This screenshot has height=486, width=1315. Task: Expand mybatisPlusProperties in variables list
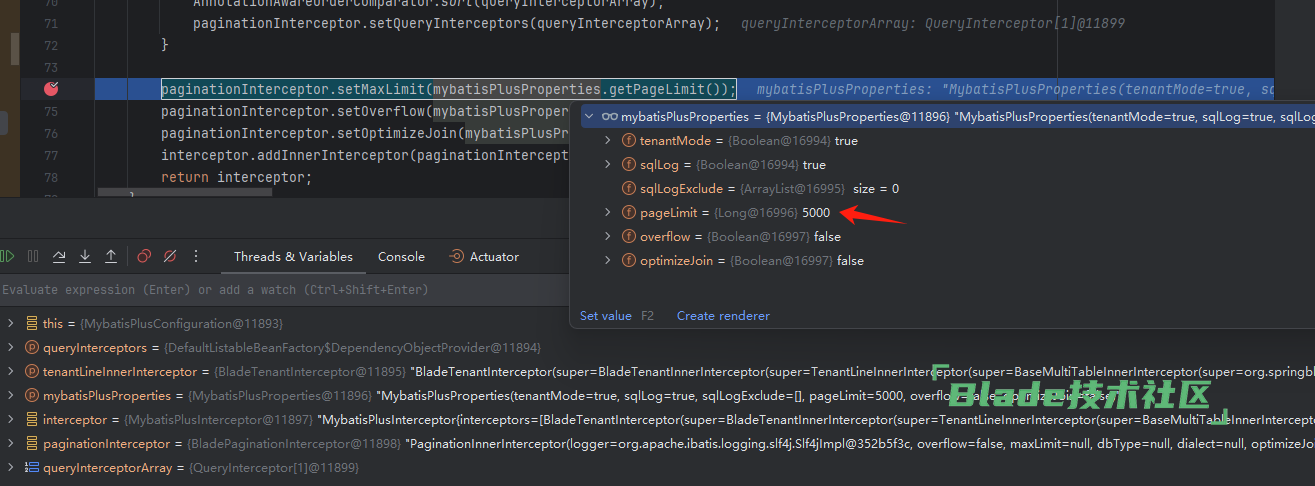pyautogui.click(x=10, y=396)
